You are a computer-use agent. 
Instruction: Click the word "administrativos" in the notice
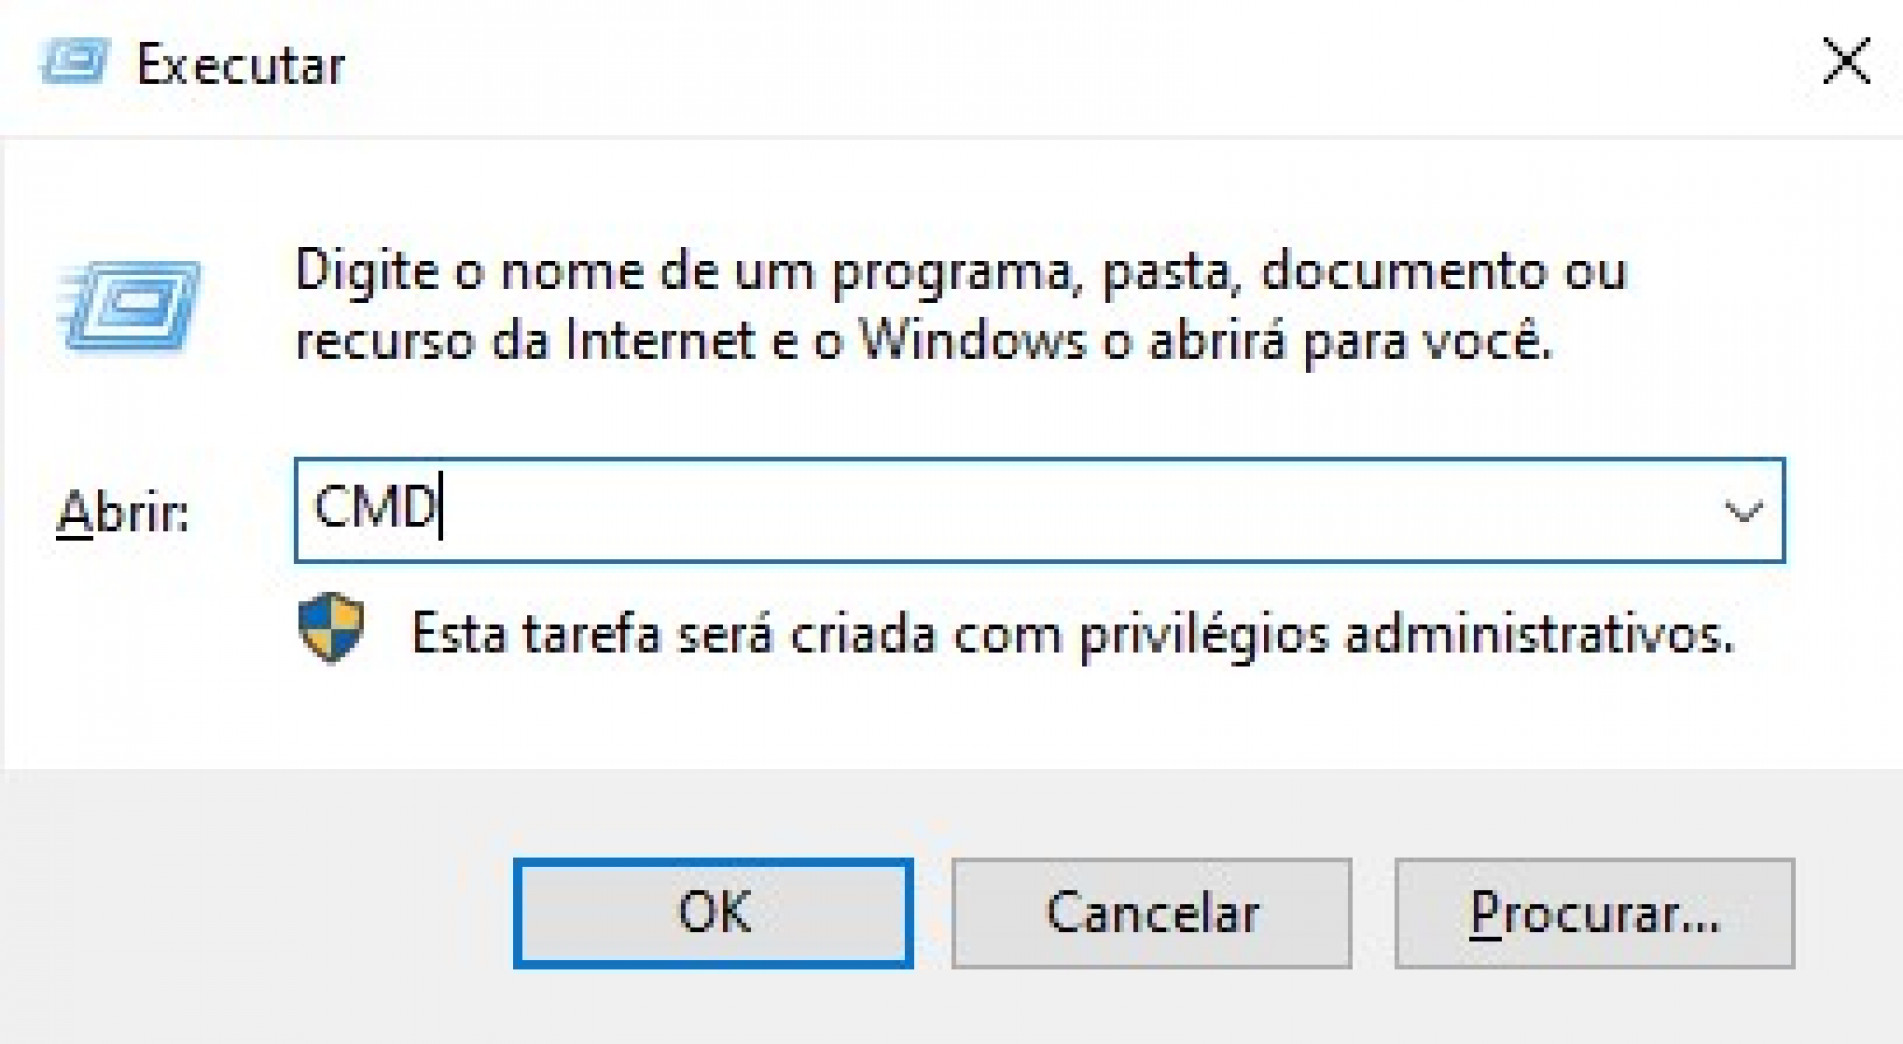[x=1538, y=634]
